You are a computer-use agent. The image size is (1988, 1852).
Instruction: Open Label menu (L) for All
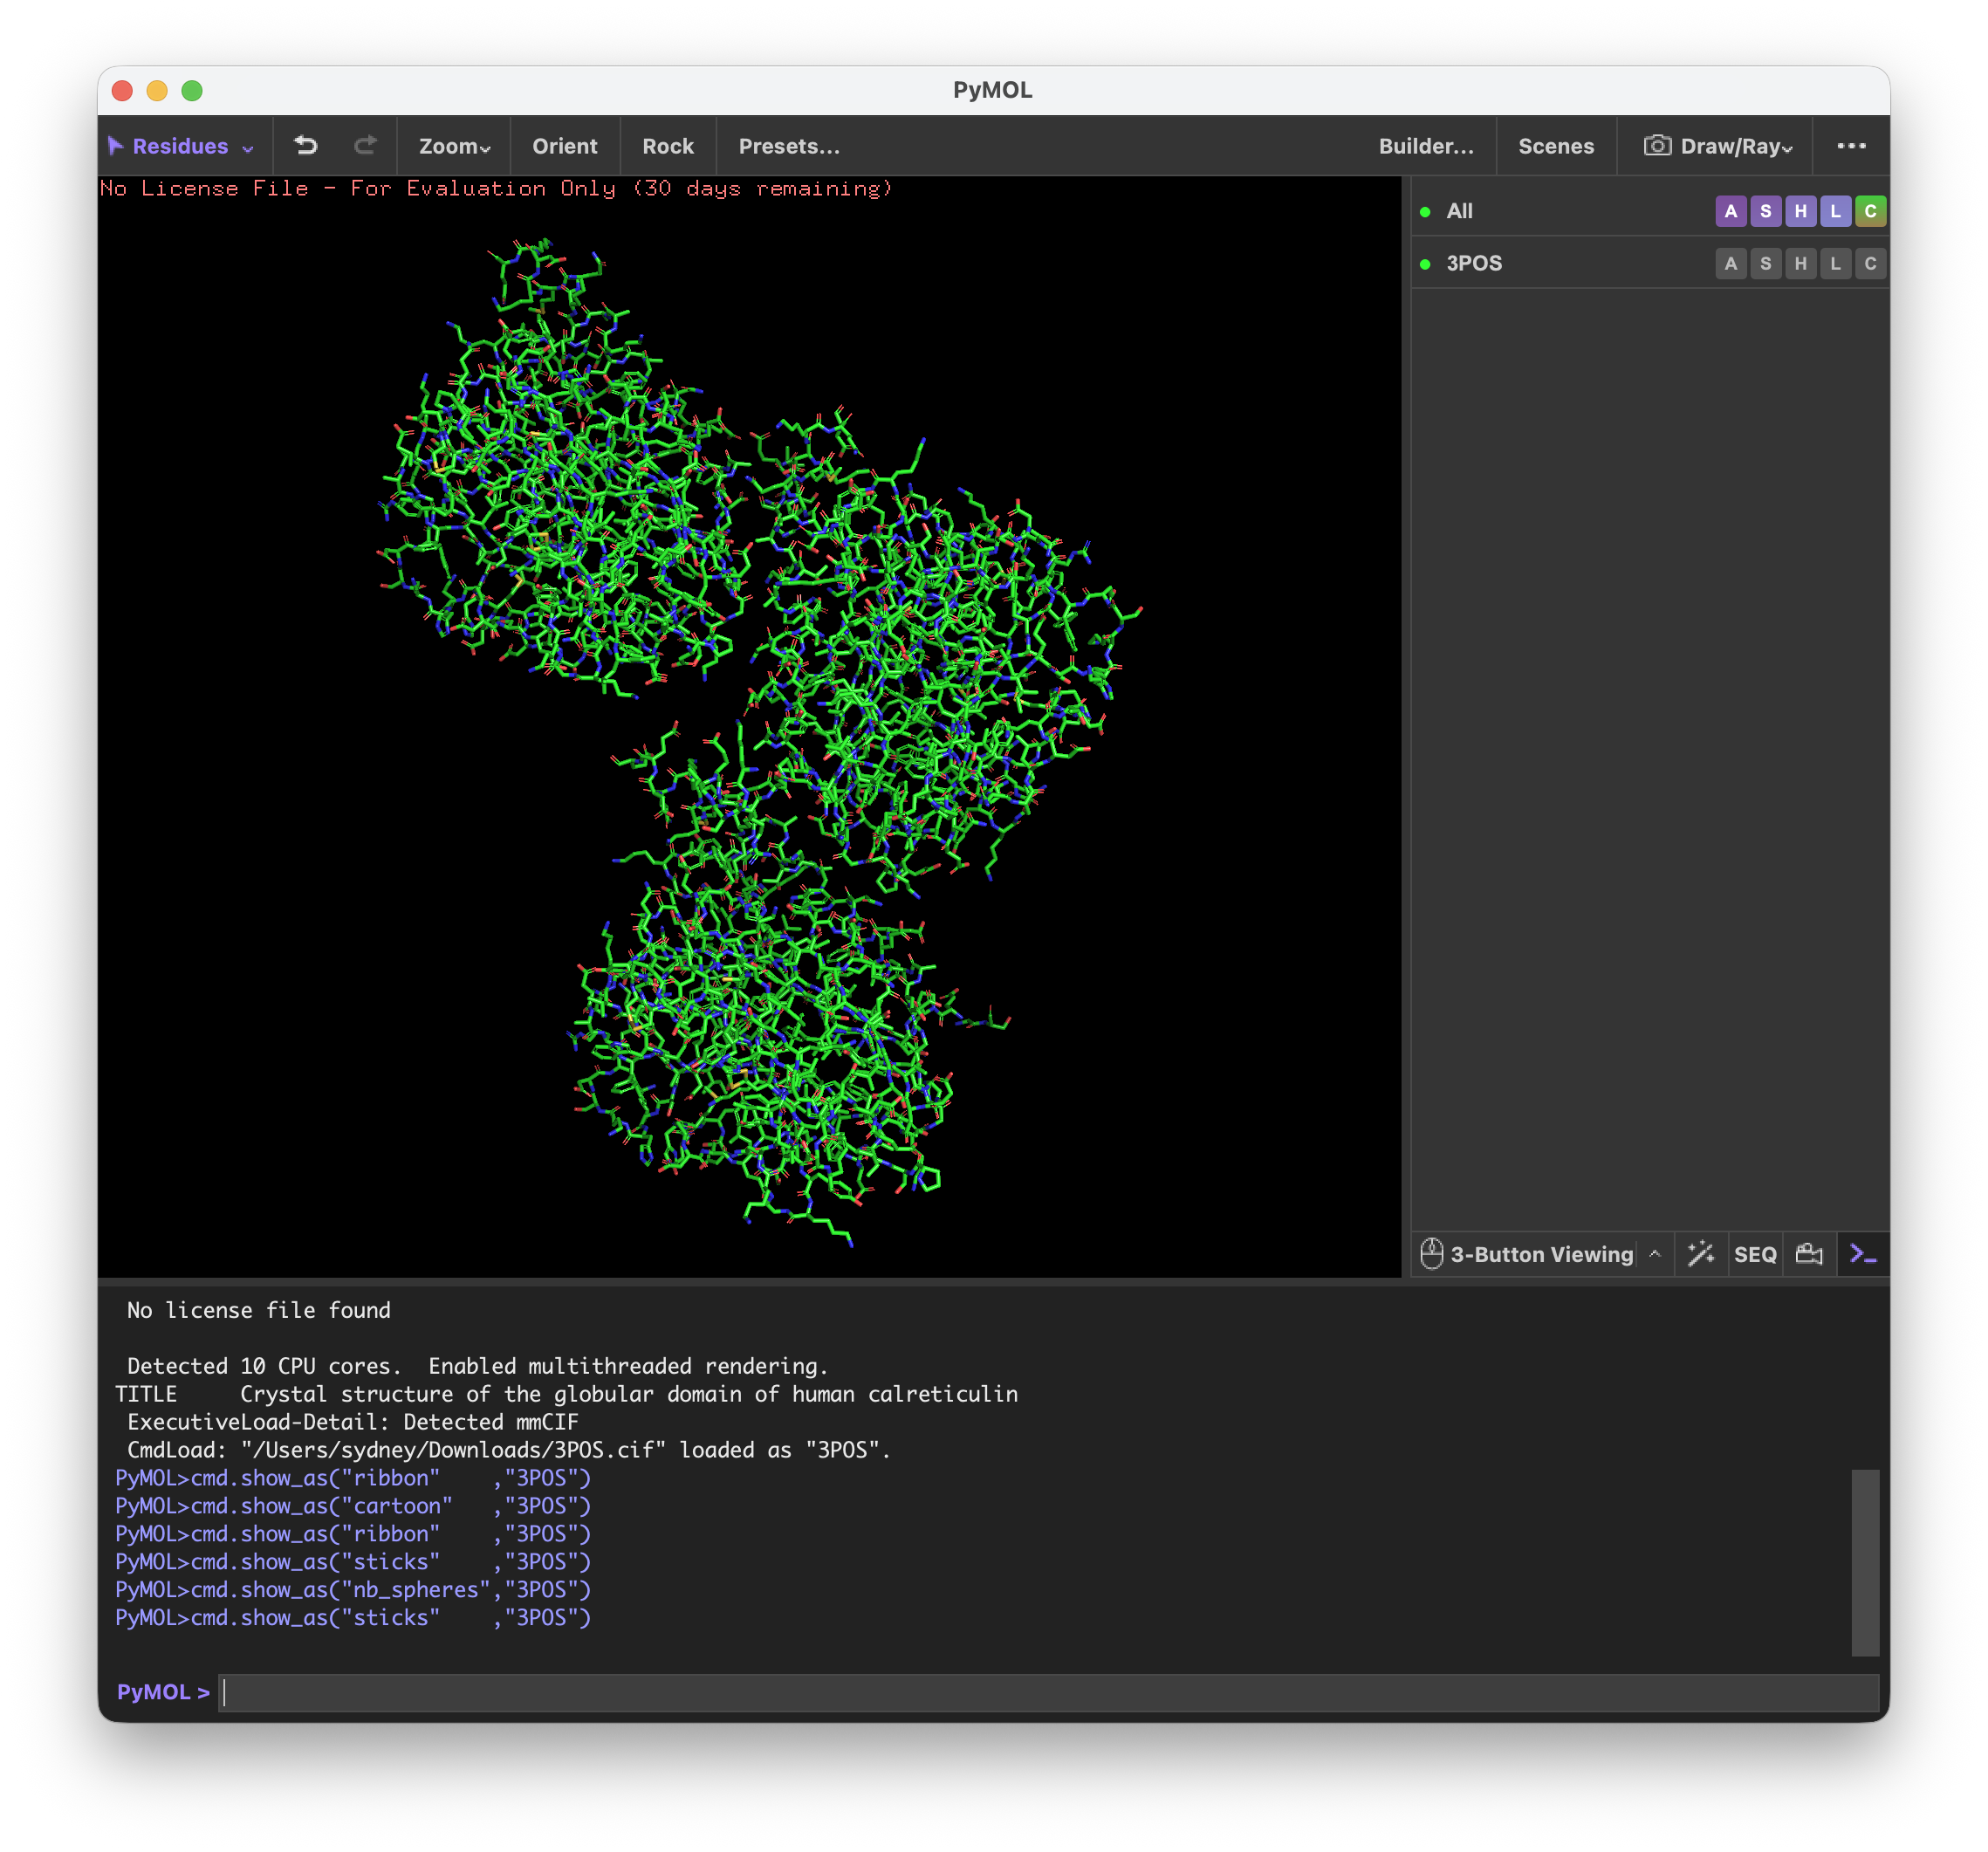coord(1835,211)
